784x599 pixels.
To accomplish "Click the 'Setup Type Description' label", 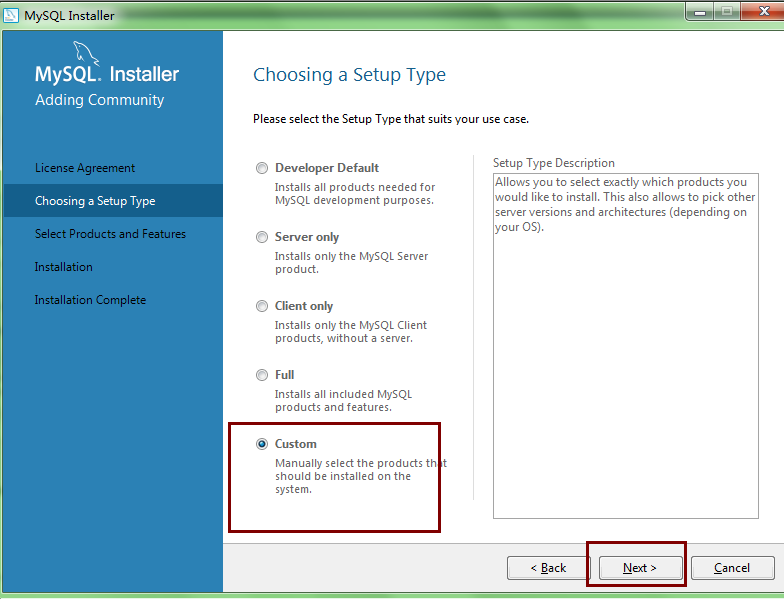I will 554,163.
